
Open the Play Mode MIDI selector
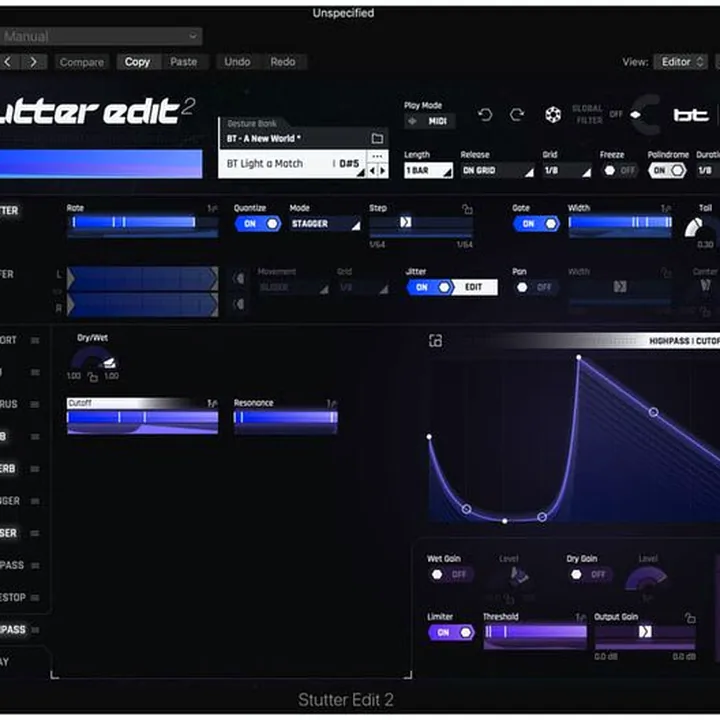(430, 121)
